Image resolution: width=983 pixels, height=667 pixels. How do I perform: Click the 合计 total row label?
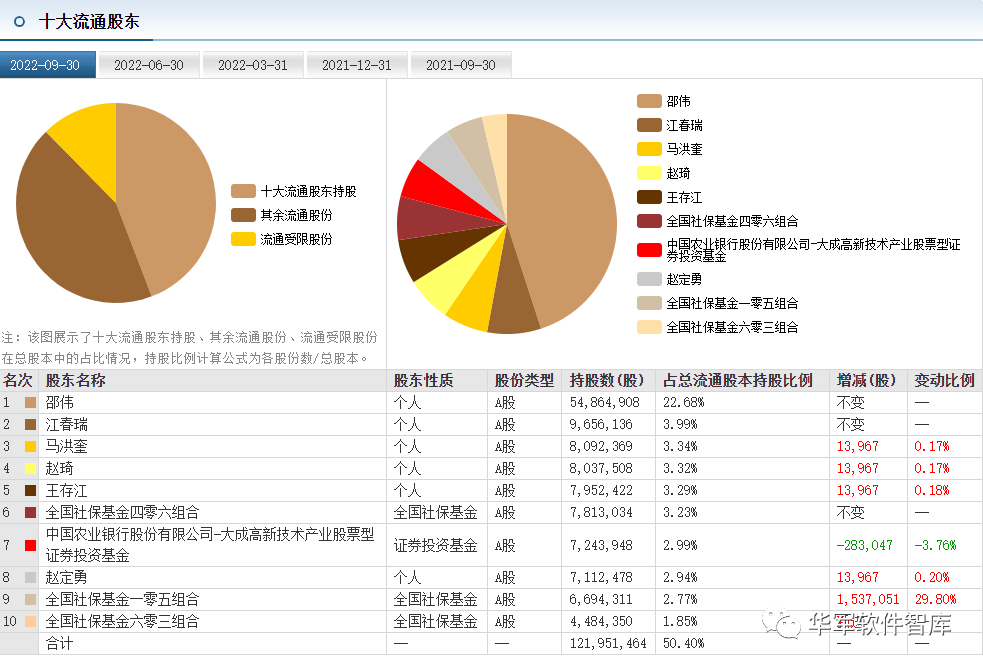point(60,643)
